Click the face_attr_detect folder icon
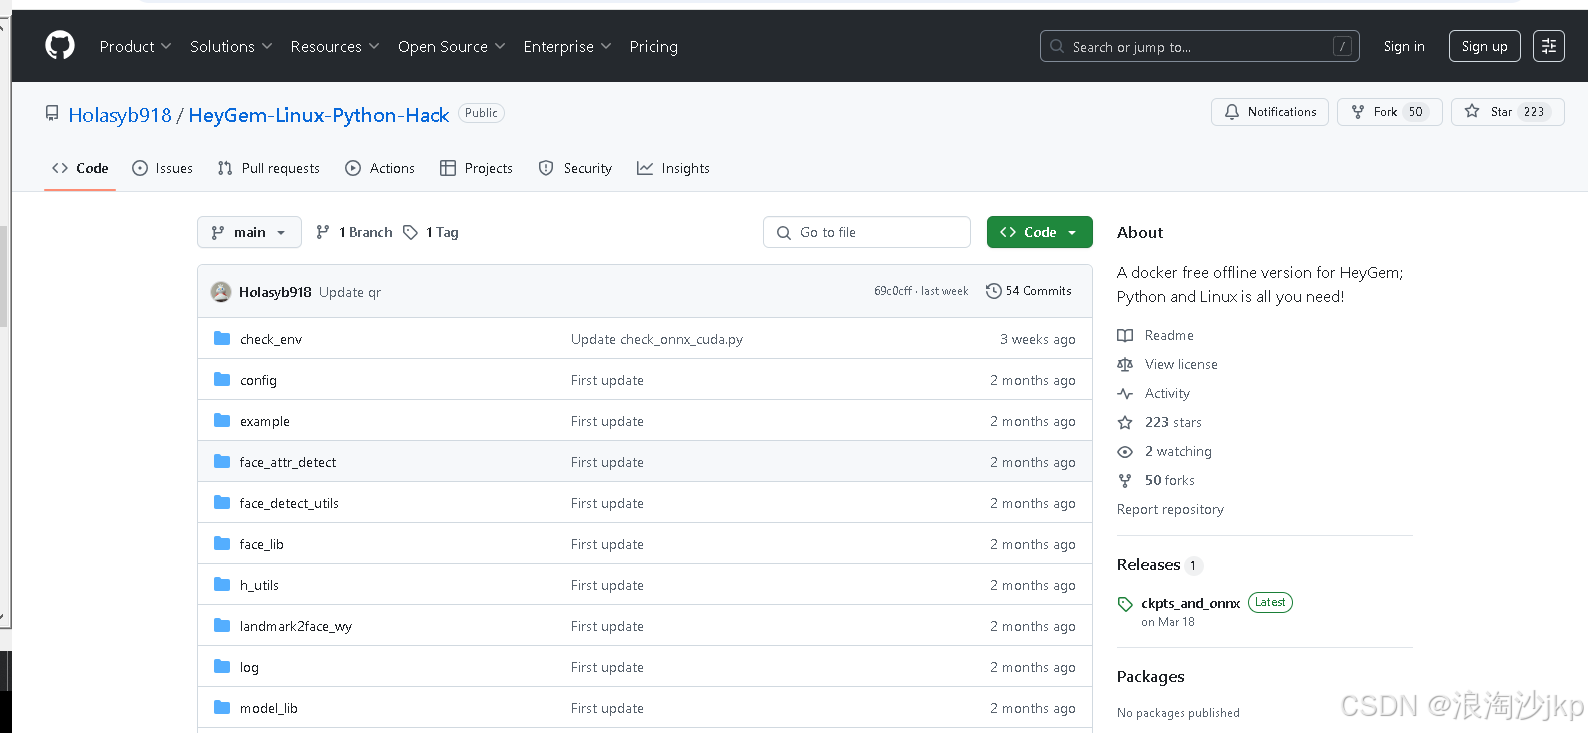The image size is (1588, 733). point(222,462)
